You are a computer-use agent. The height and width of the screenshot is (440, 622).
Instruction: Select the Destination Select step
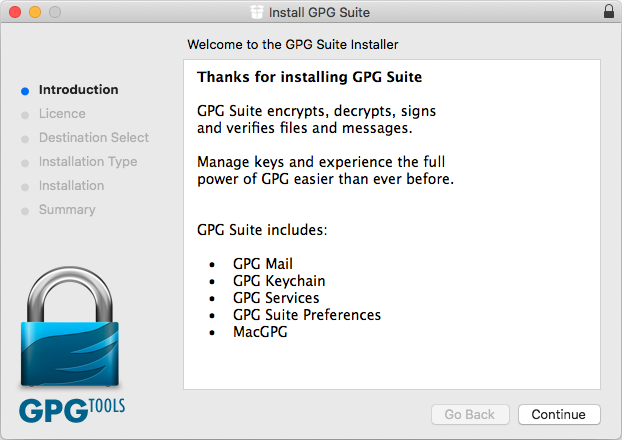(x=94, y=137)
